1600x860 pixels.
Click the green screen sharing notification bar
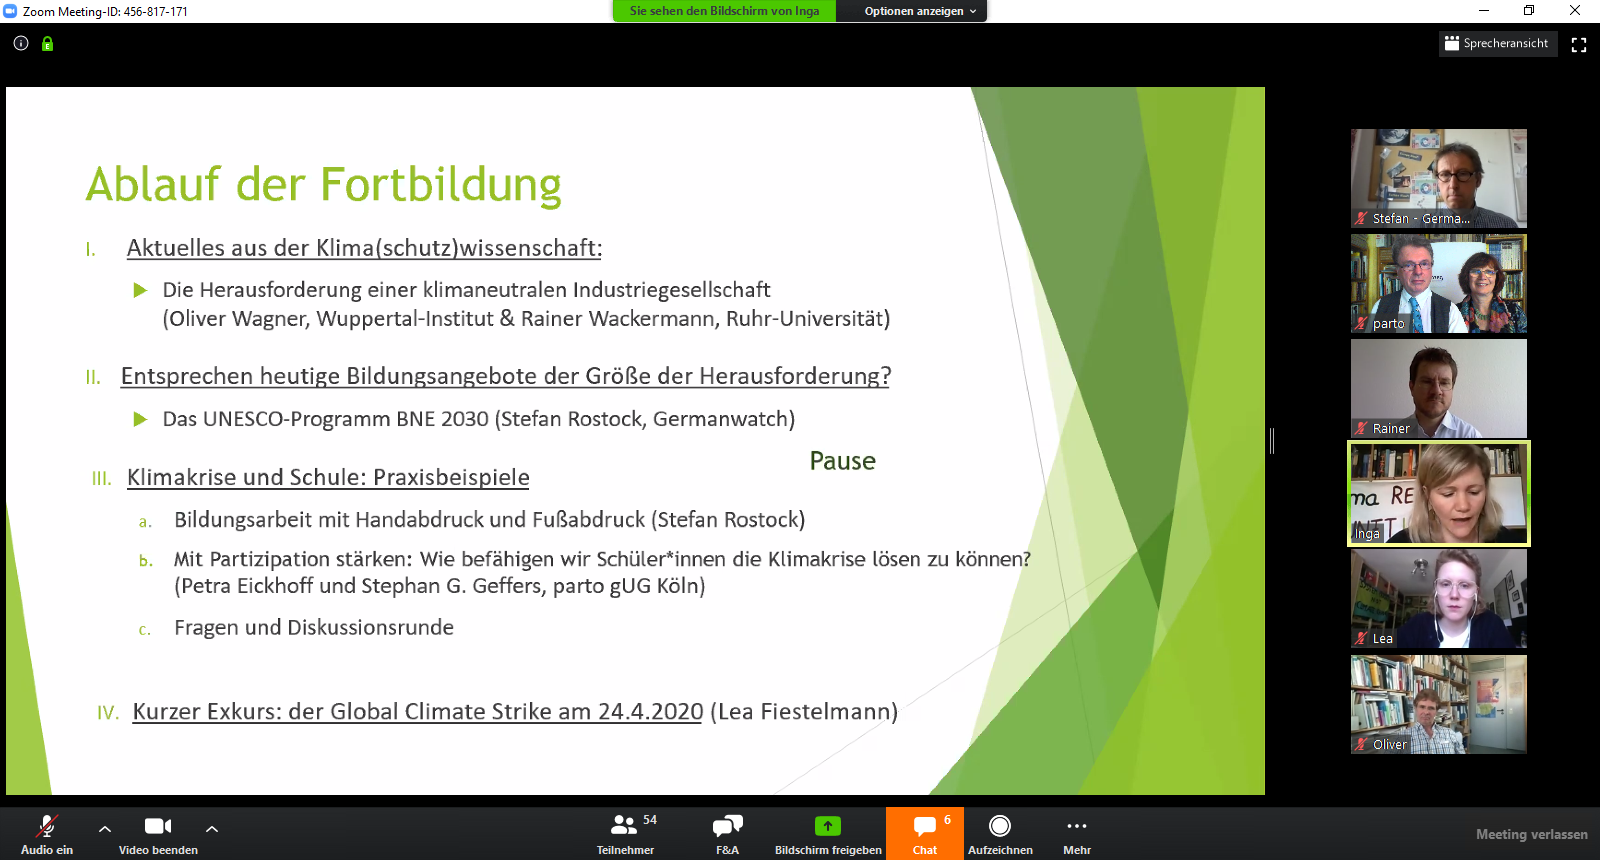tap(724, 11)
